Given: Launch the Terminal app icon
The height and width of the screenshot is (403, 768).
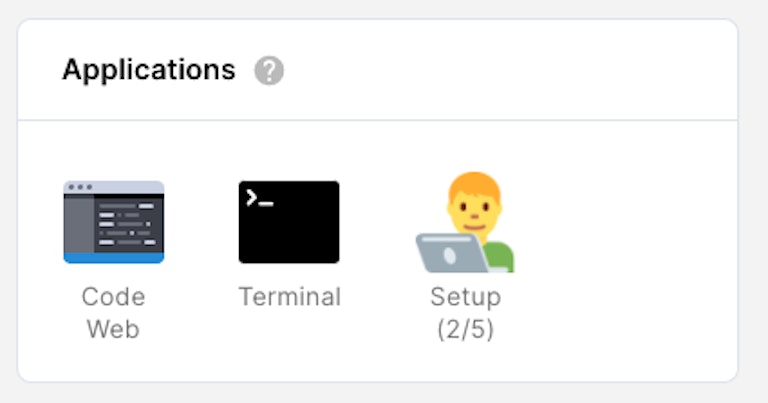Looking at the screenshot, I should pos(289,222).
